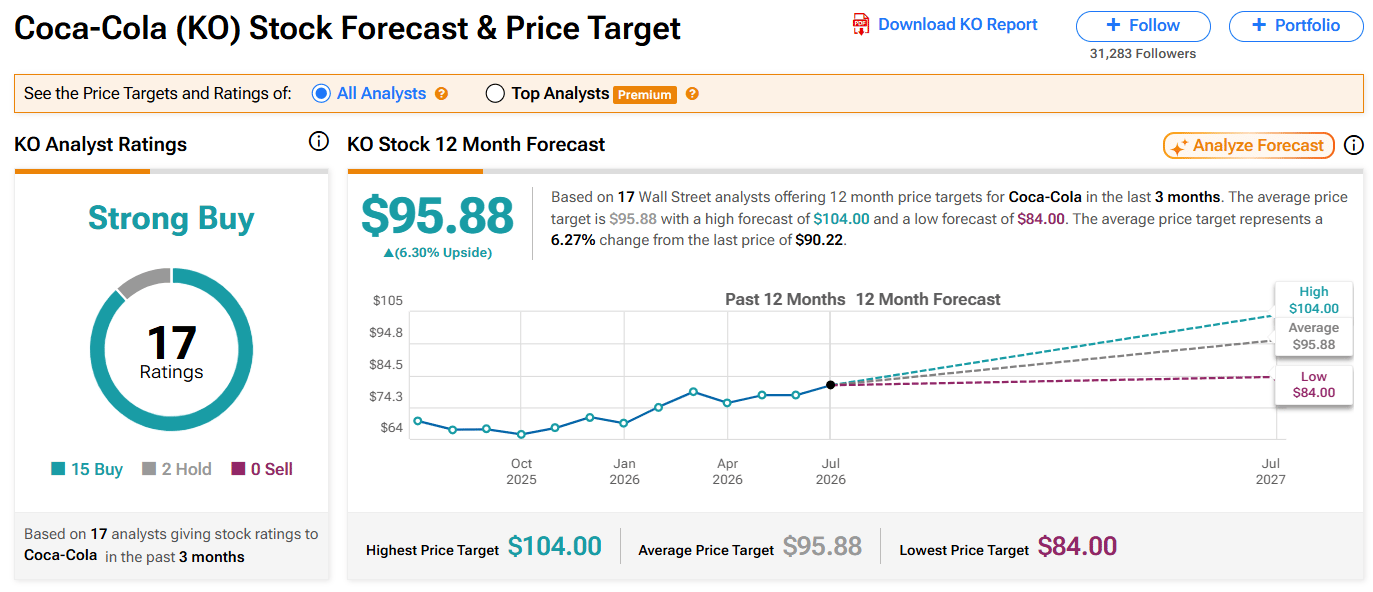Click the Jul 2026 black data point
Viewport: 1373px width, 592px height.
coord(831,385)
